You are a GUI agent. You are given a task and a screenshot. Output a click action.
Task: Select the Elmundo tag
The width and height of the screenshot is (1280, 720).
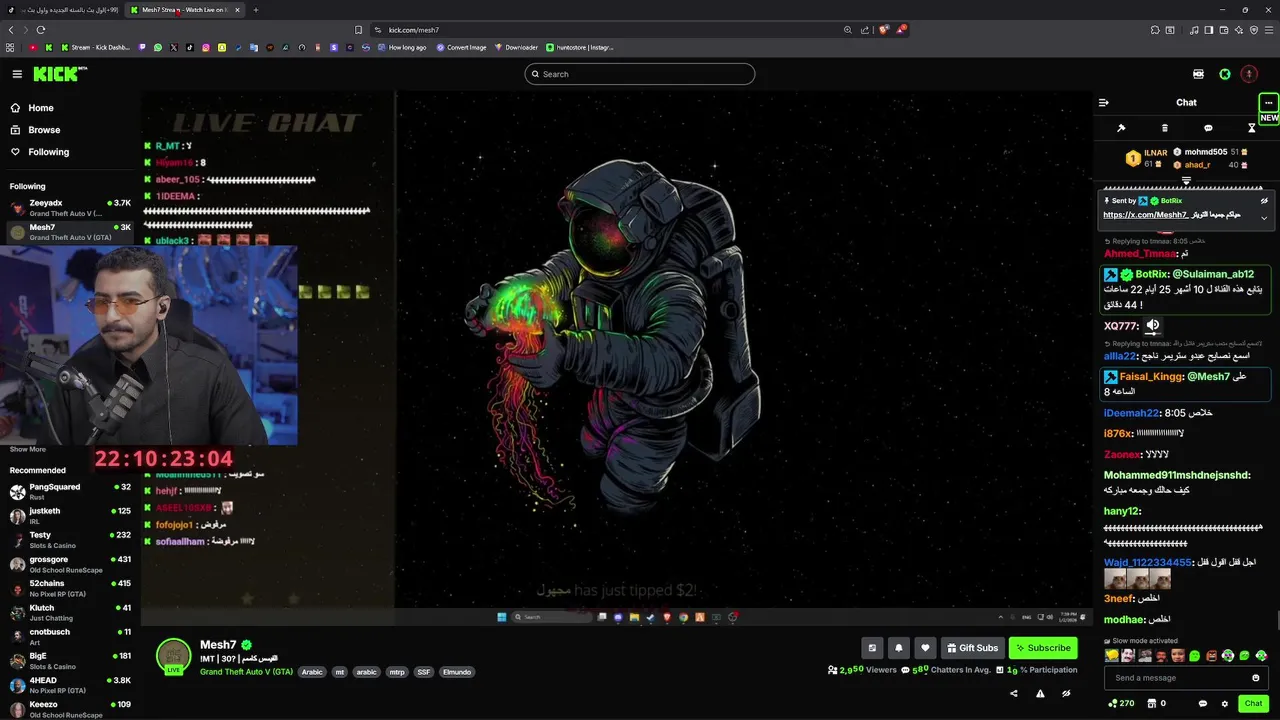coord(456,672)
